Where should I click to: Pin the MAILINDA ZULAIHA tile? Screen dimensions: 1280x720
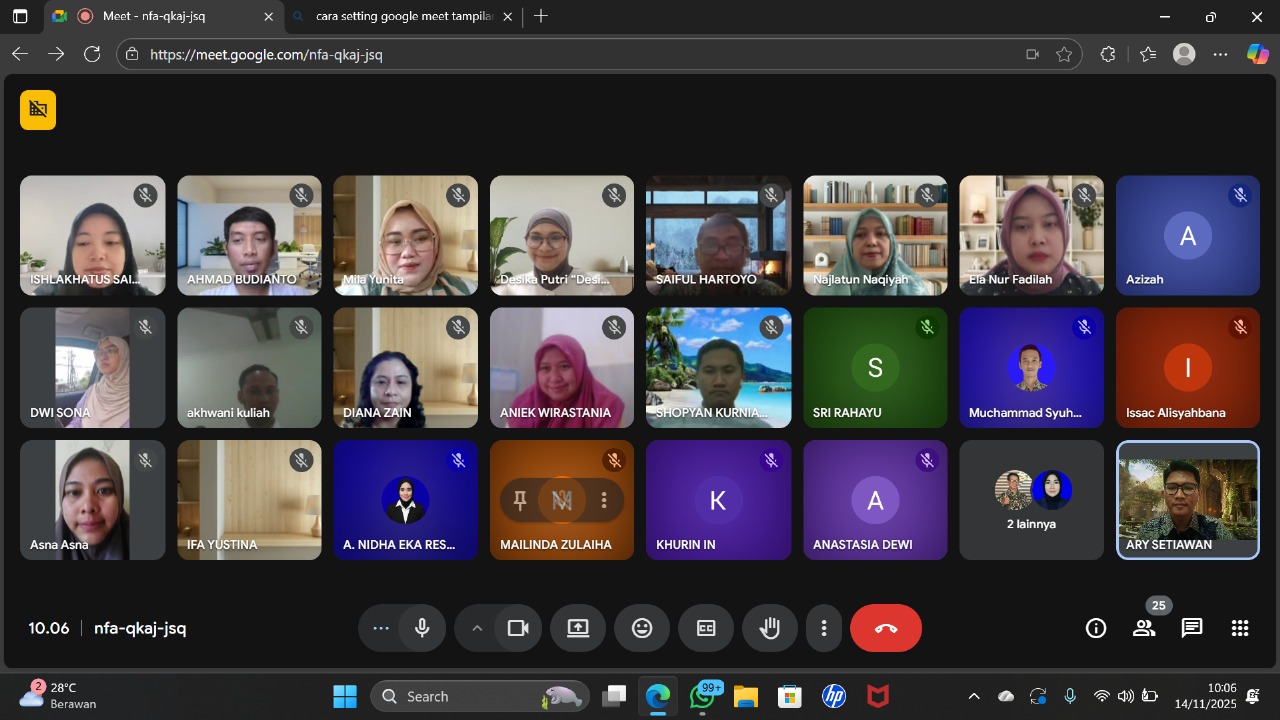520,500
